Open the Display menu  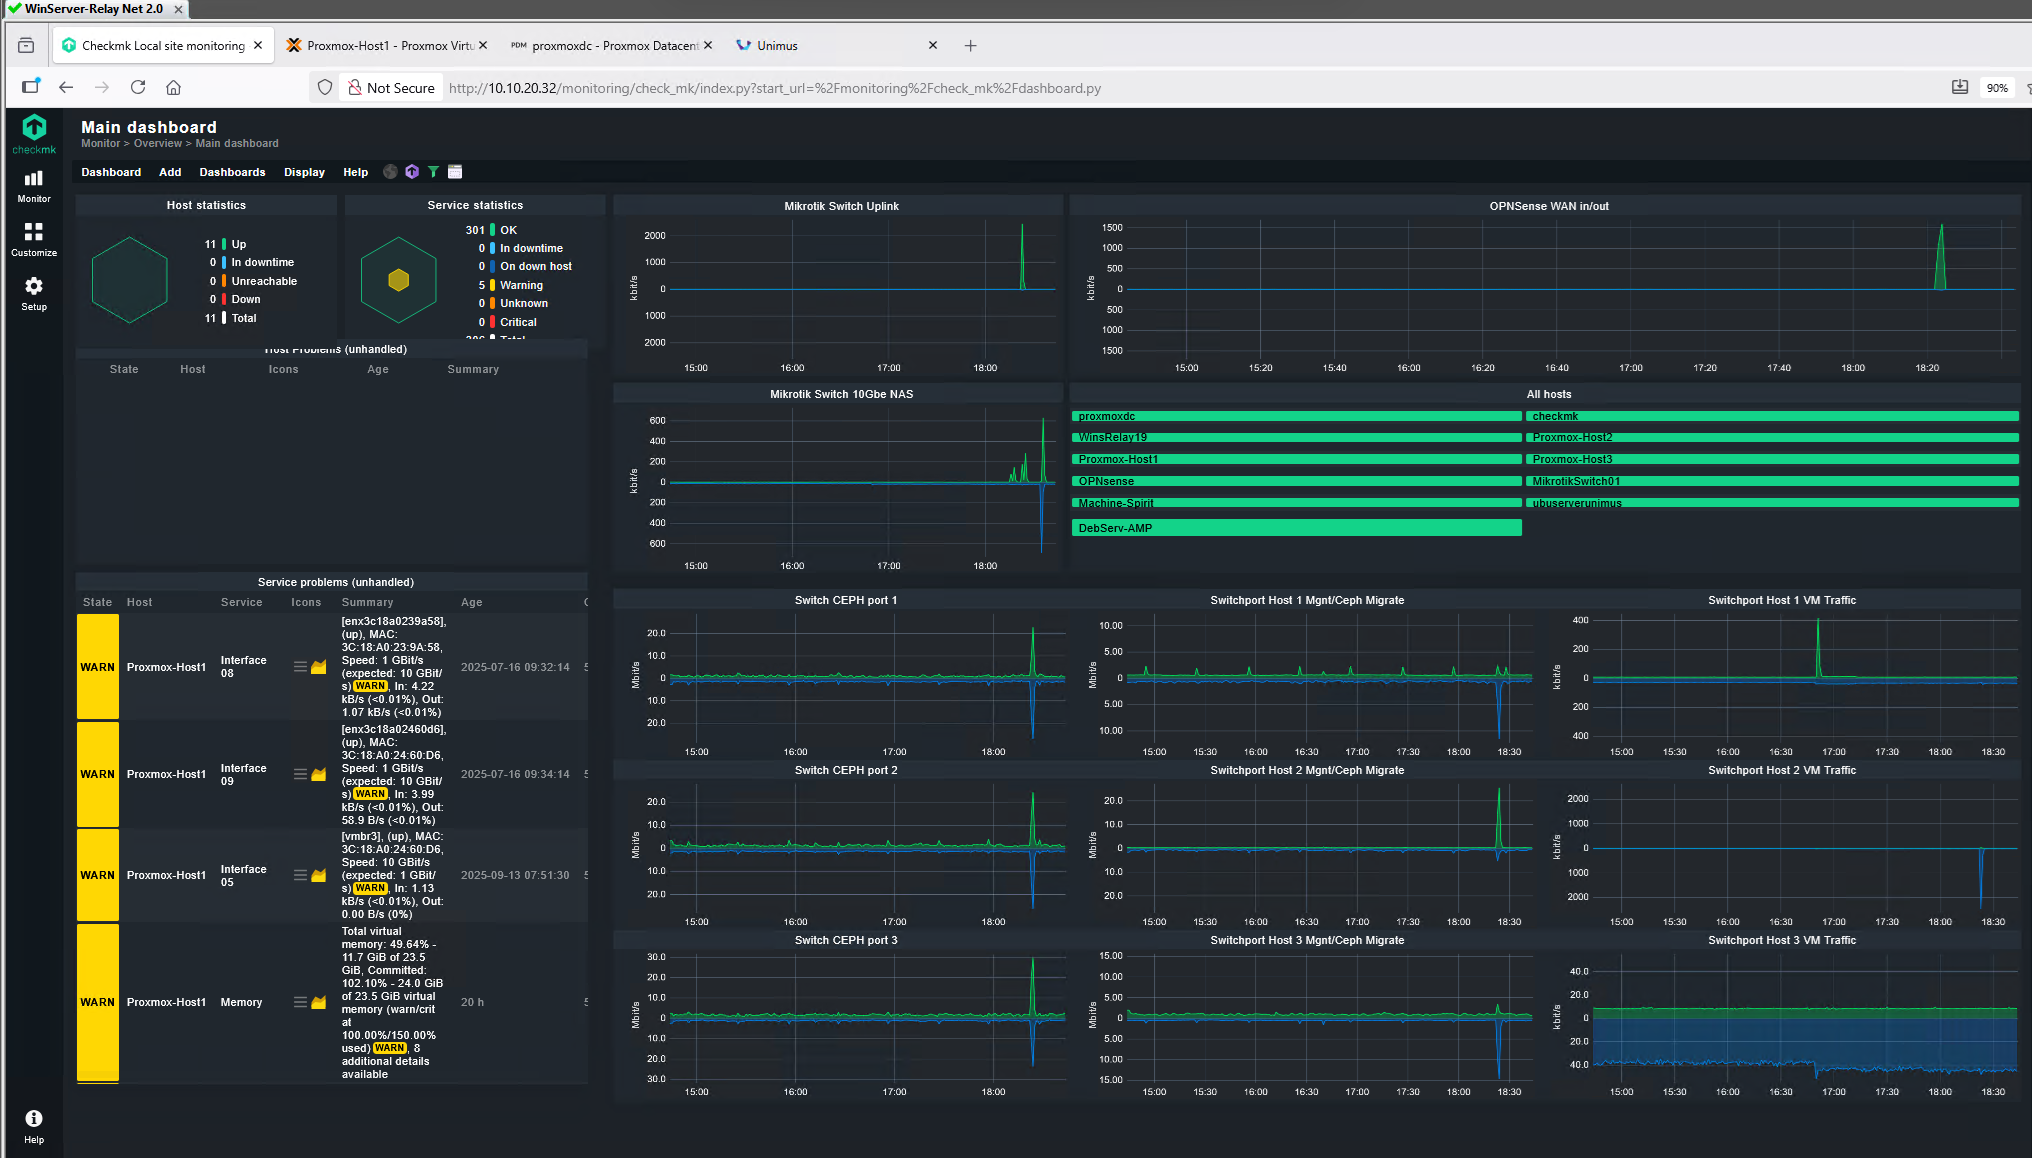pos(304,172)
